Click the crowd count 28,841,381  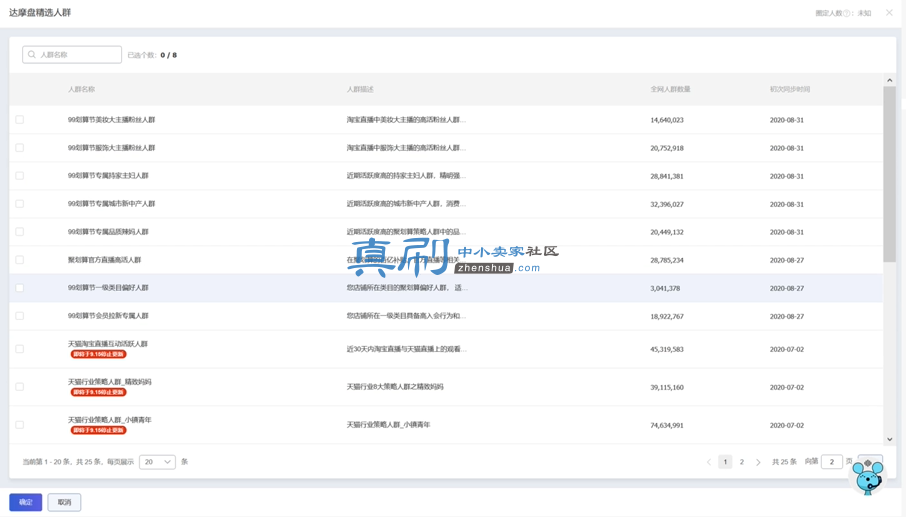[667, 176]
